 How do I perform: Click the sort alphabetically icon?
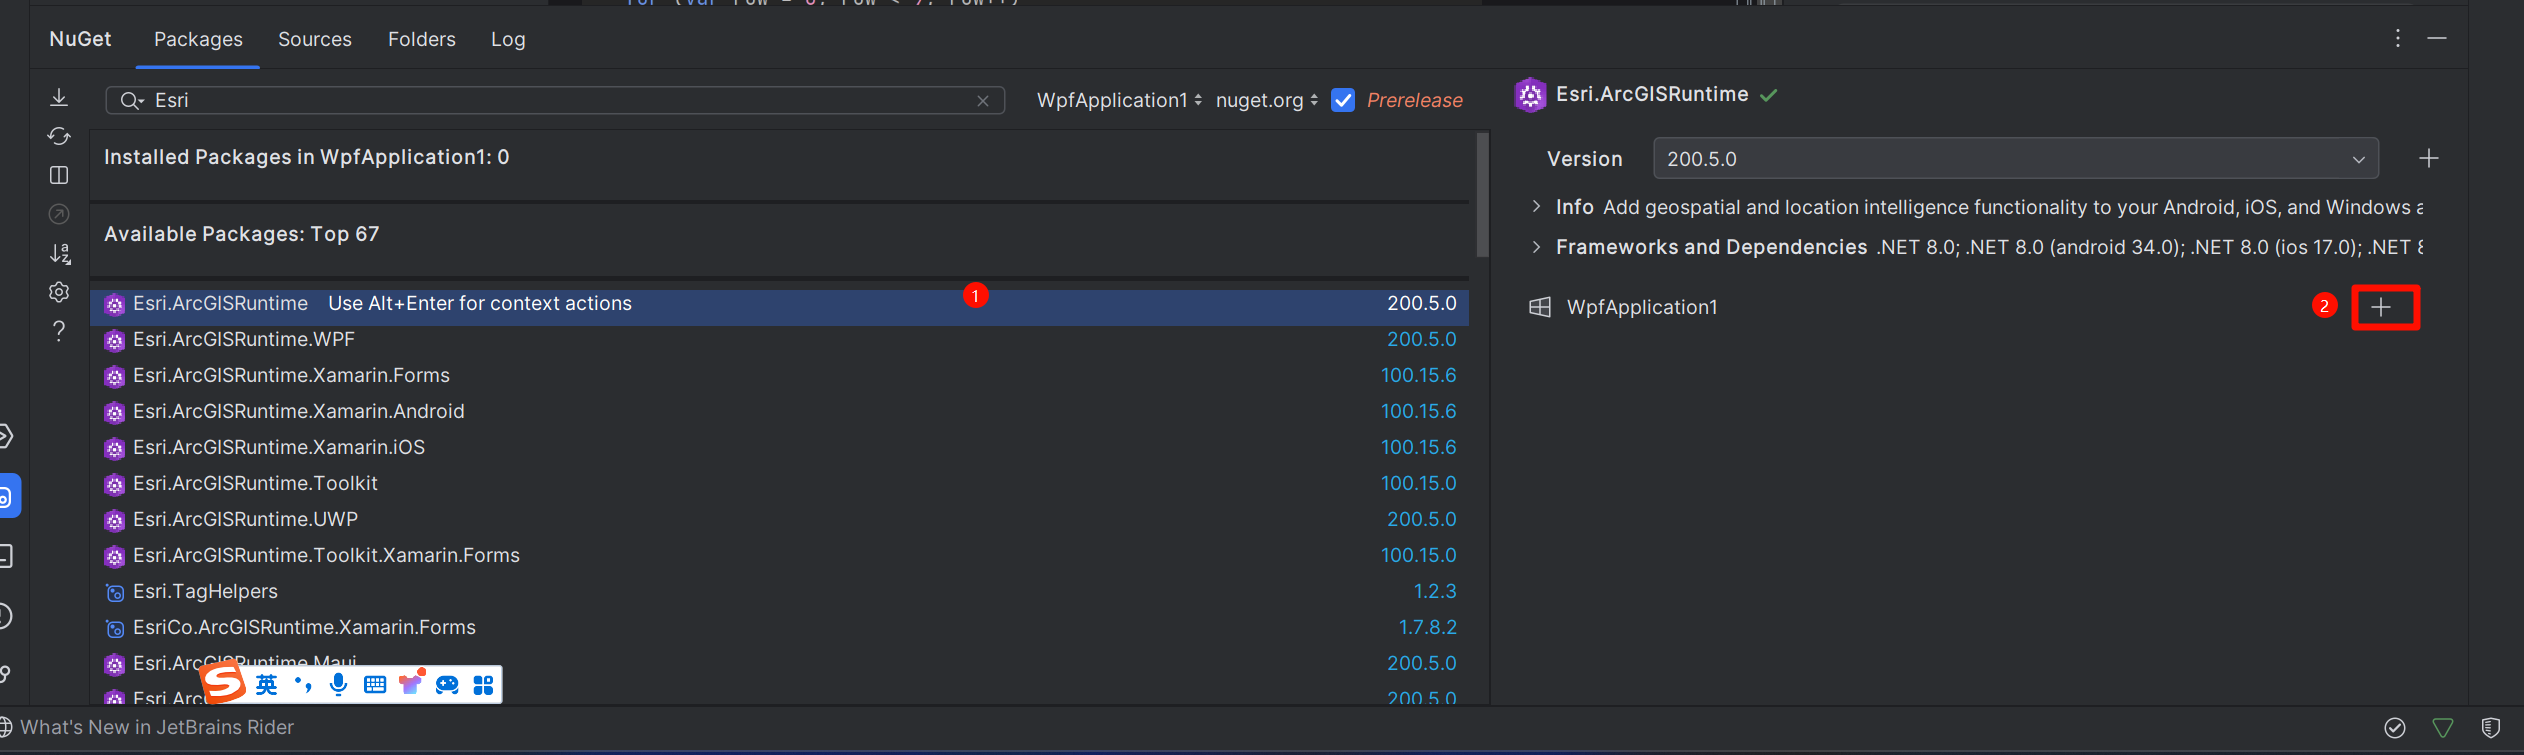(59, 253)
